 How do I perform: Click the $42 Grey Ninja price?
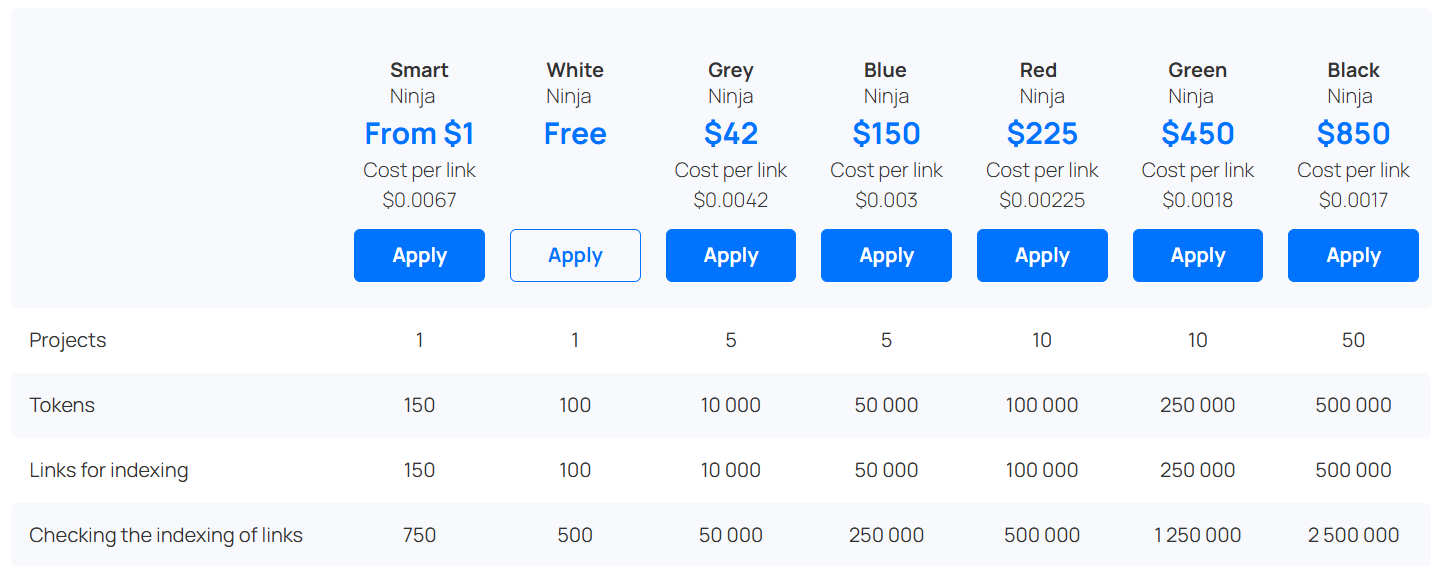click(x=731, y=134)
